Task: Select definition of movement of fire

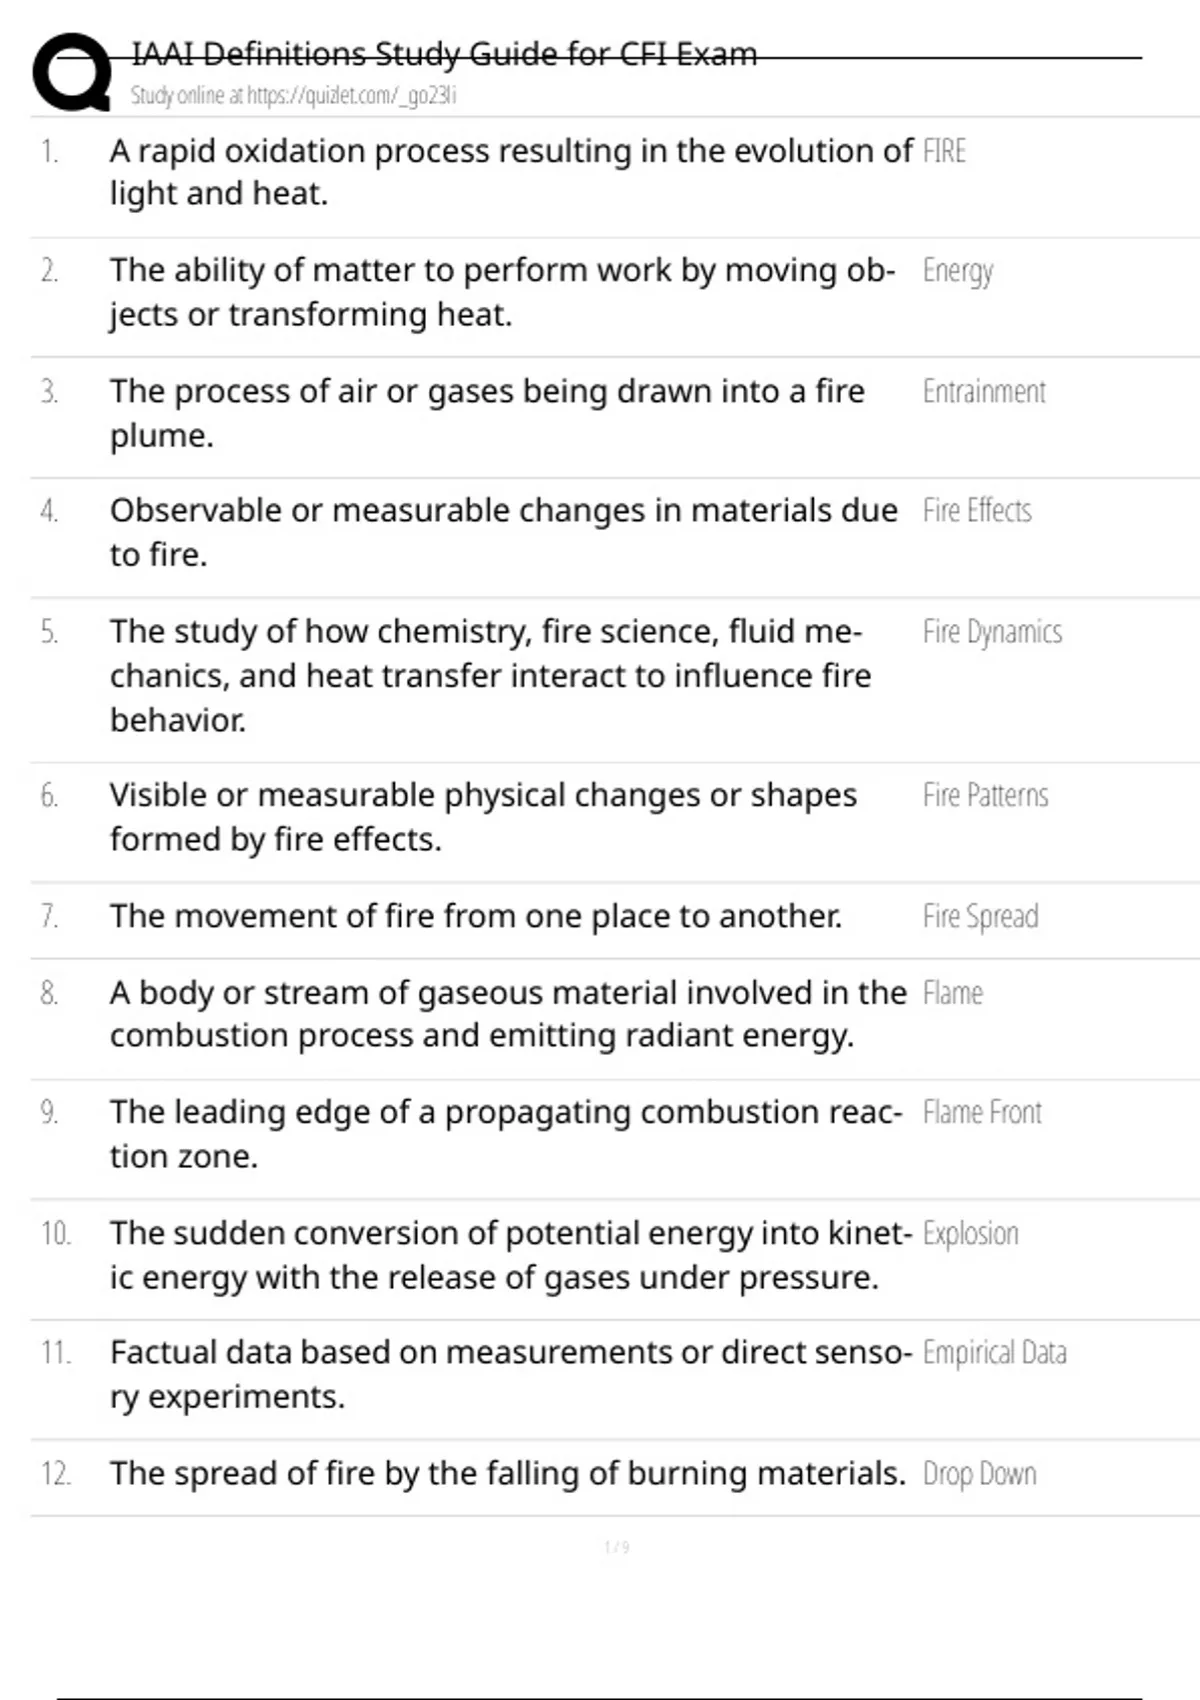Action: [476, 916]
